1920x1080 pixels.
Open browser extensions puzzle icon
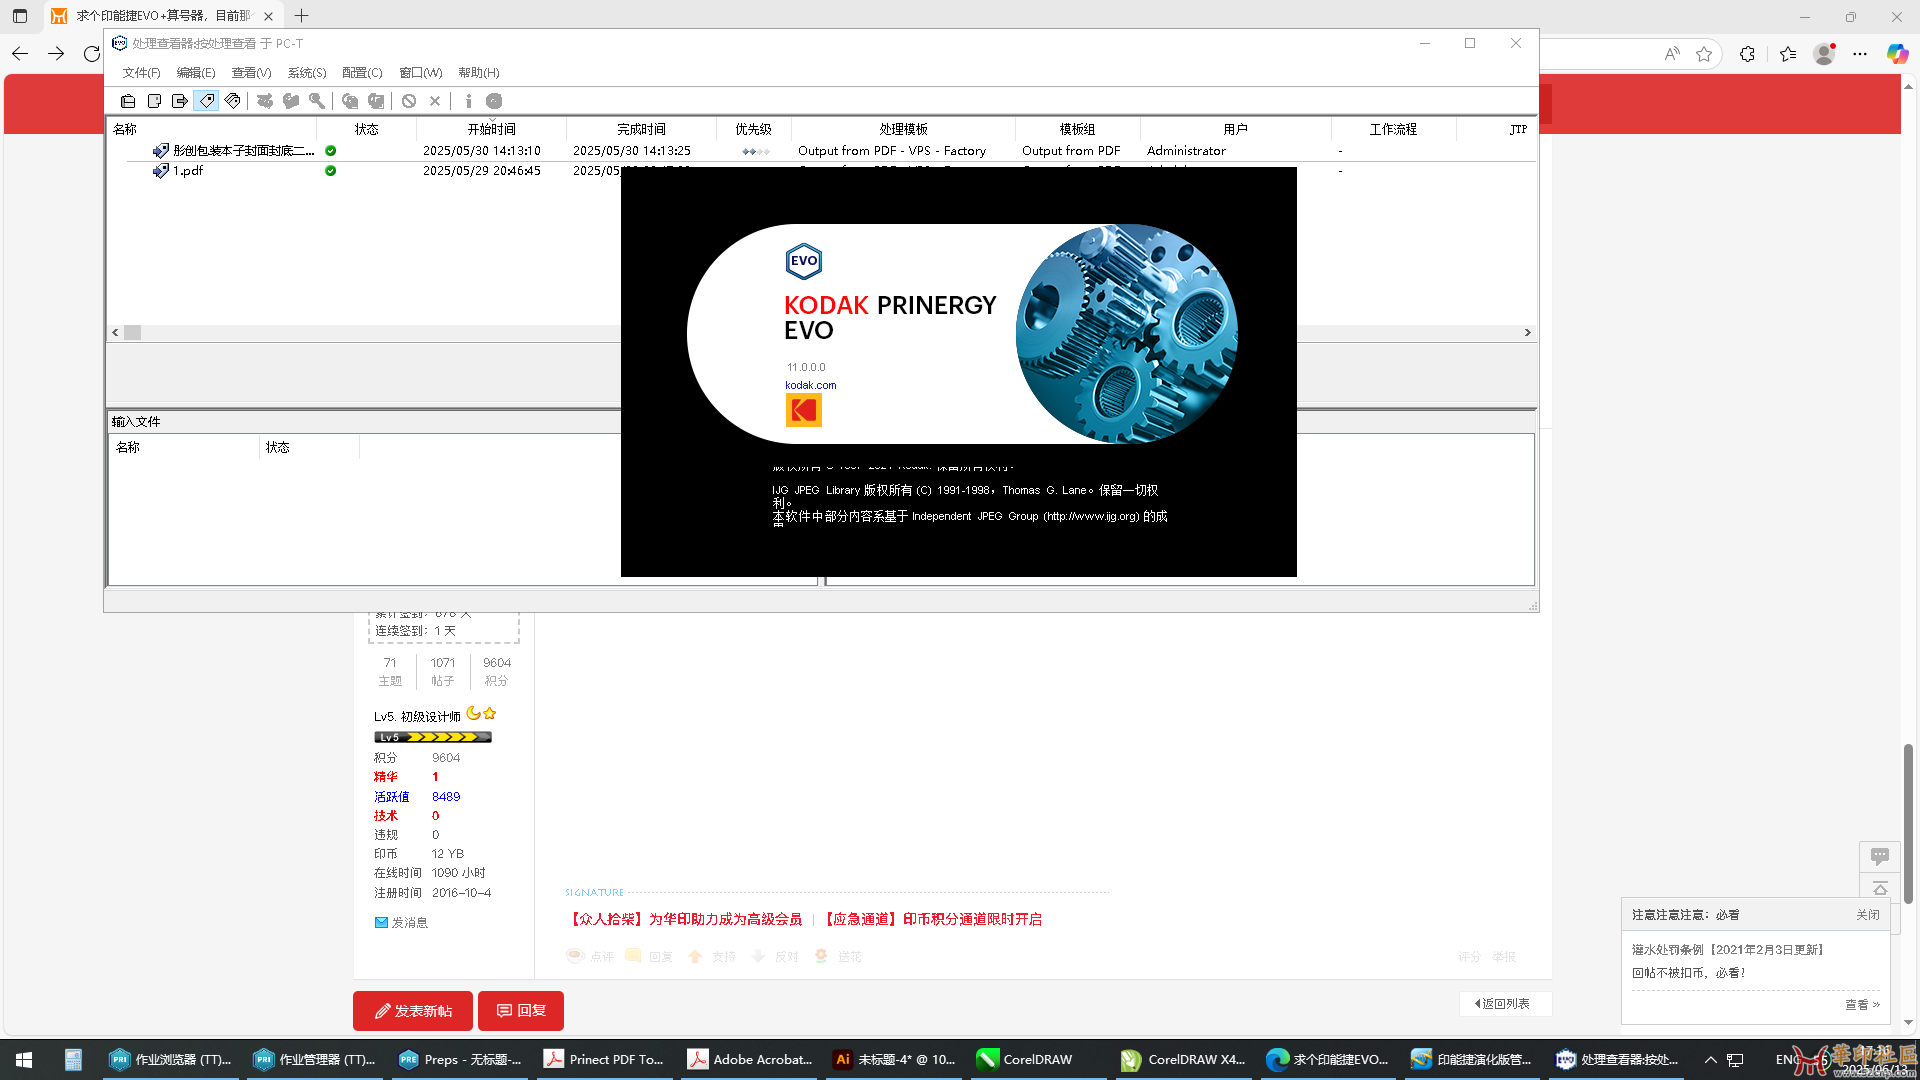pos(1747,54)
